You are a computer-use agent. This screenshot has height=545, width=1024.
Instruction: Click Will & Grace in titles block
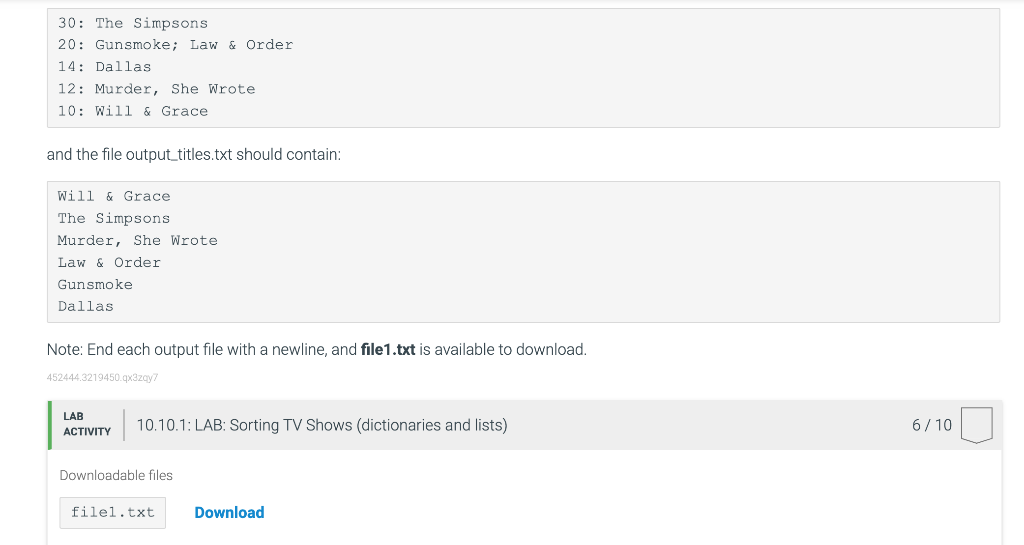point(114,196)
